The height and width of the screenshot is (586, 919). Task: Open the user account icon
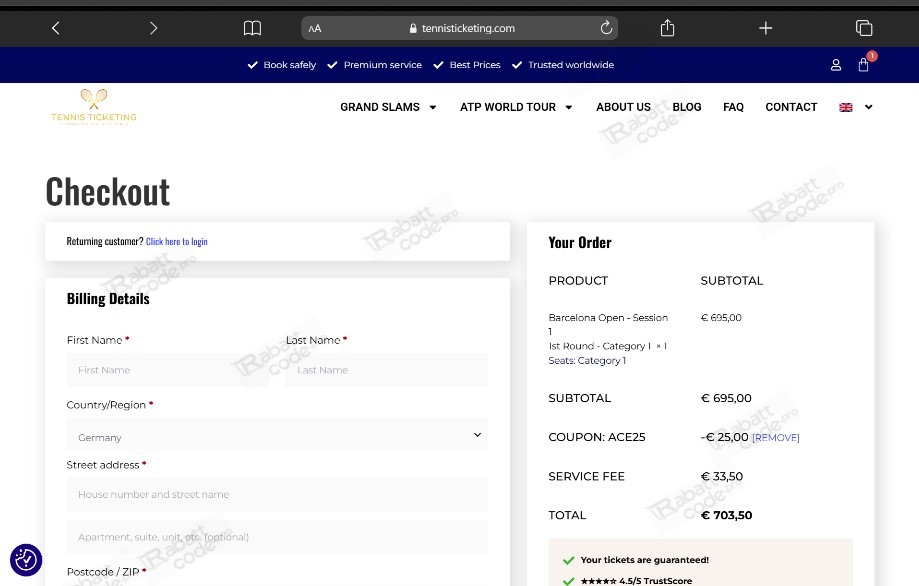point(836,65)
